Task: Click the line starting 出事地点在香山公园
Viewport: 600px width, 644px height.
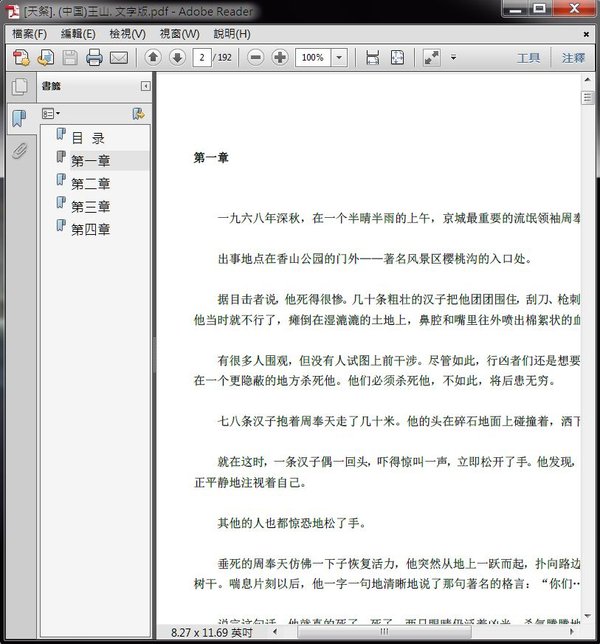Action: [375, 259]
